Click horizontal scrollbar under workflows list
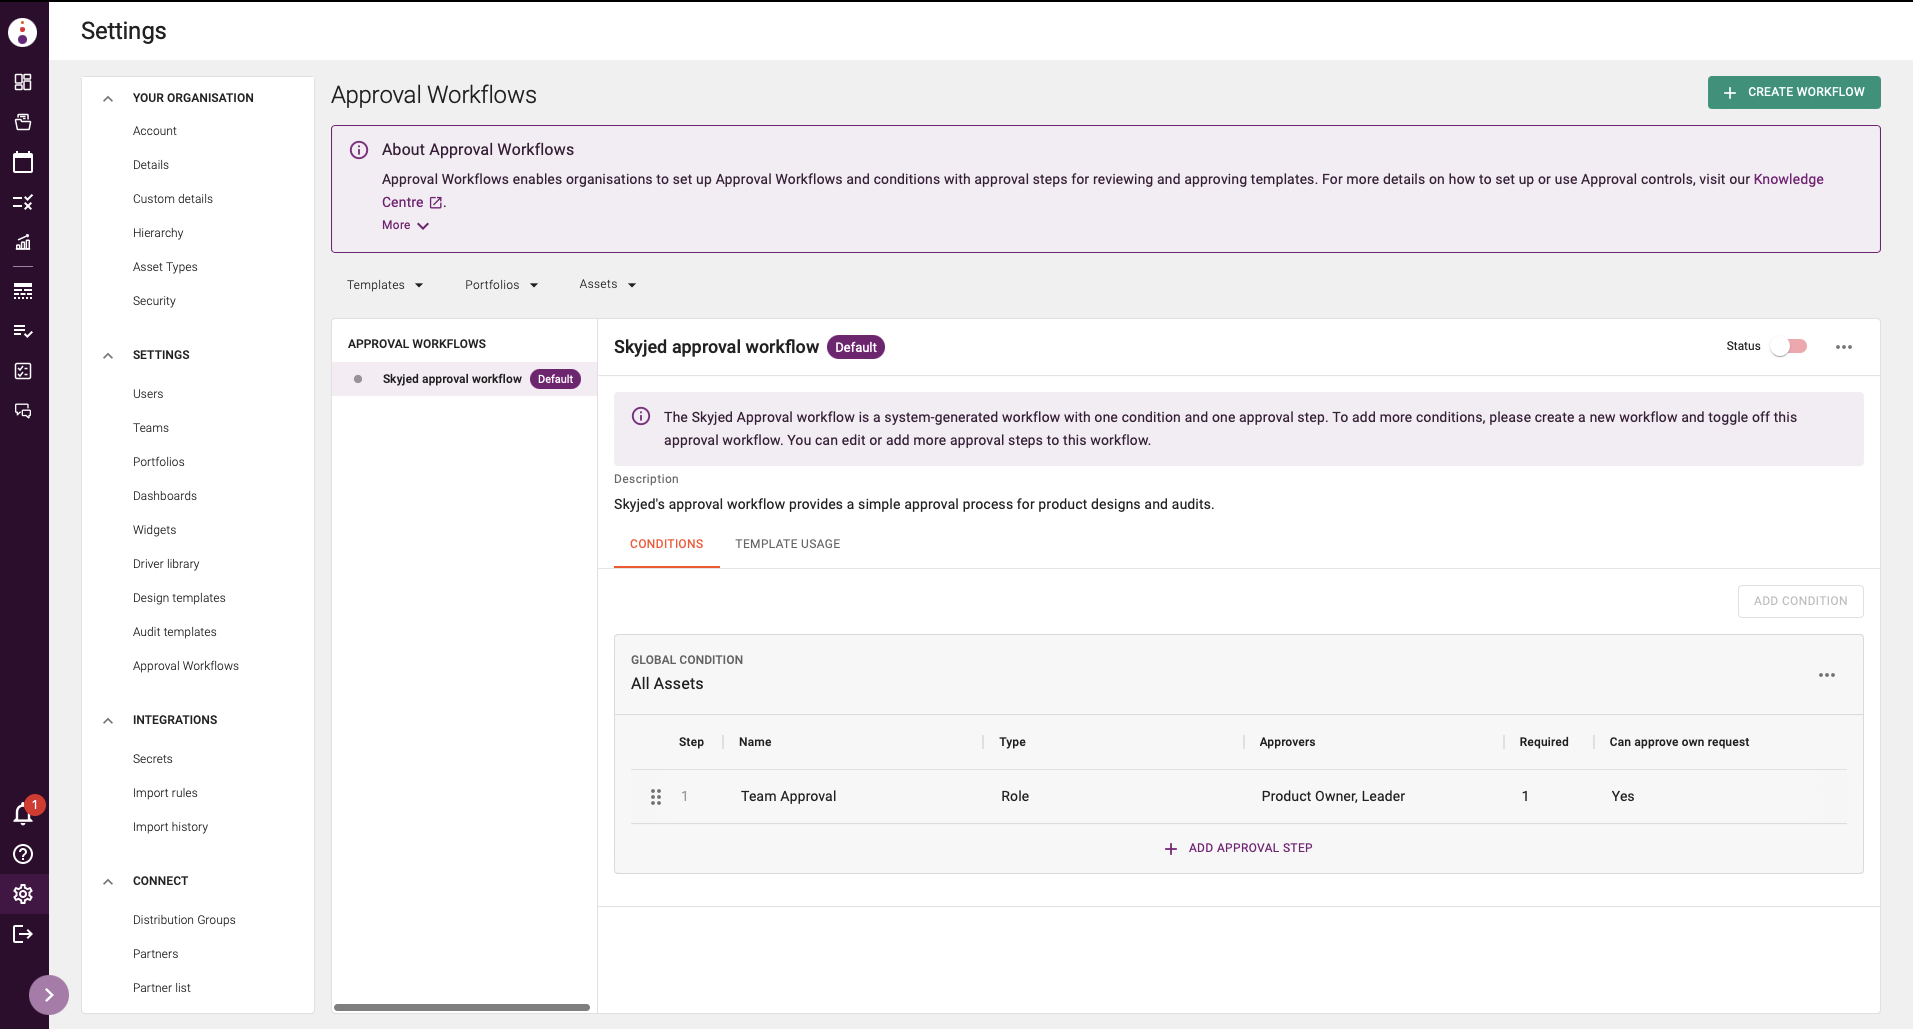The height and width of the screenshot is (1029, 1913). pyautogui.click(x=462, y=1007)
